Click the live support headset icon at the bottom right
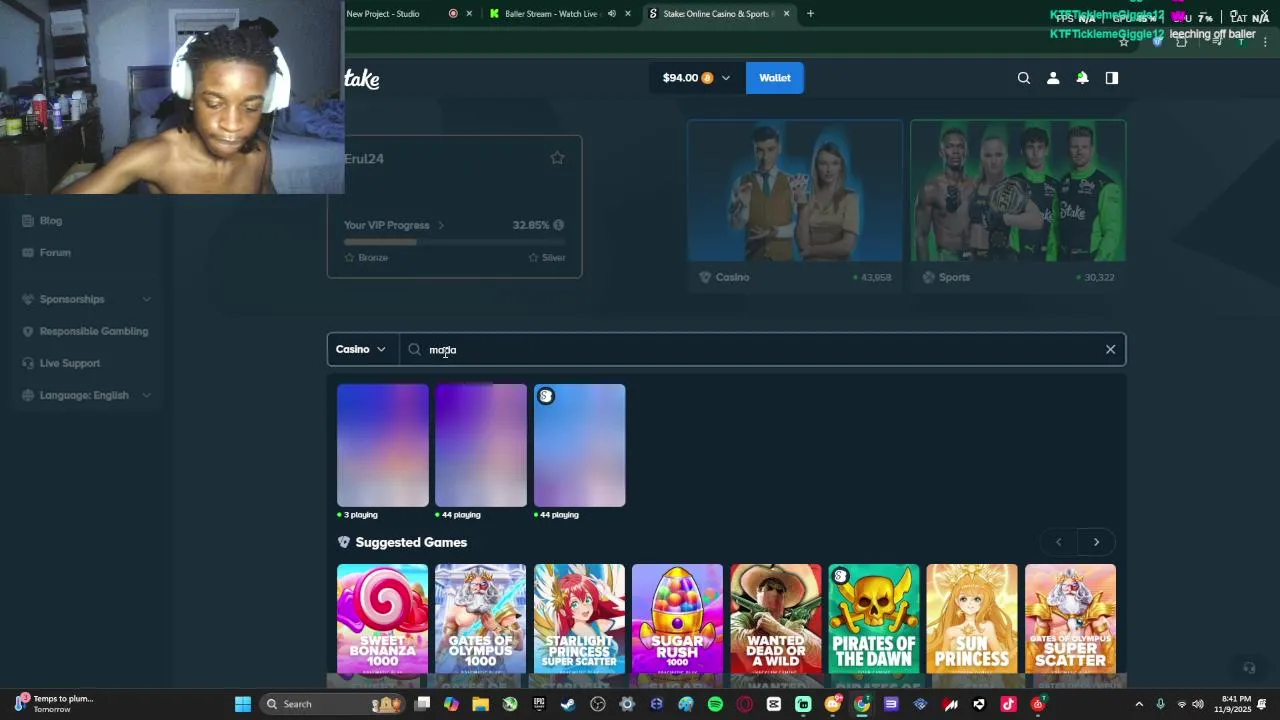Viewport: 1280px width, 720px height. point(1248,668)
